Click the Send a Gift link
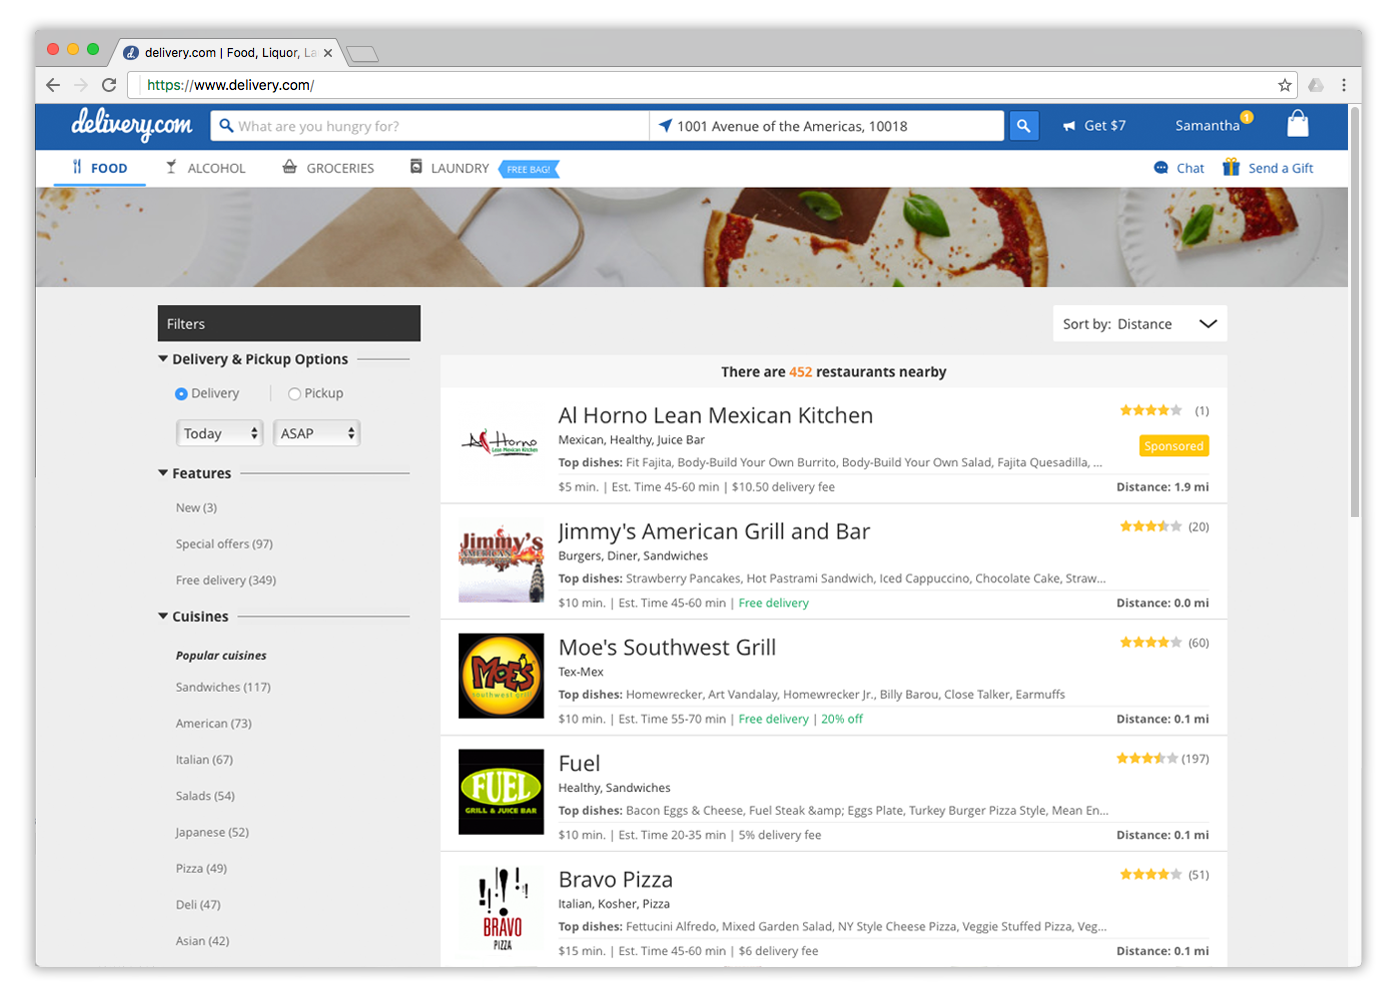 [1280, 168]
